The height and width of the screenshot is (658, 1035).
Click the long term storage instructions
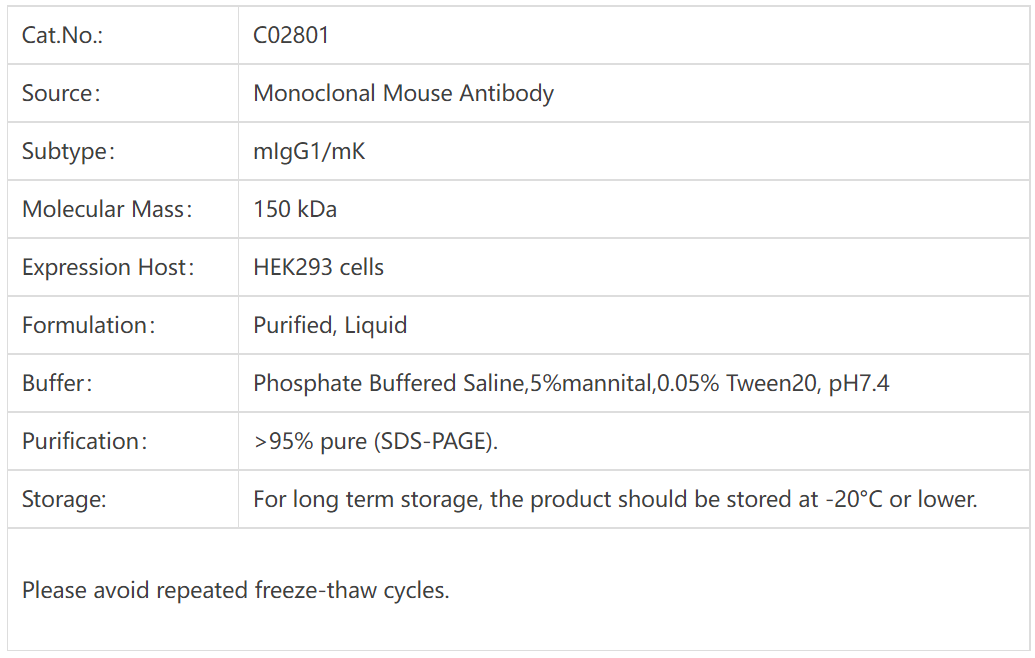[615, 500]
